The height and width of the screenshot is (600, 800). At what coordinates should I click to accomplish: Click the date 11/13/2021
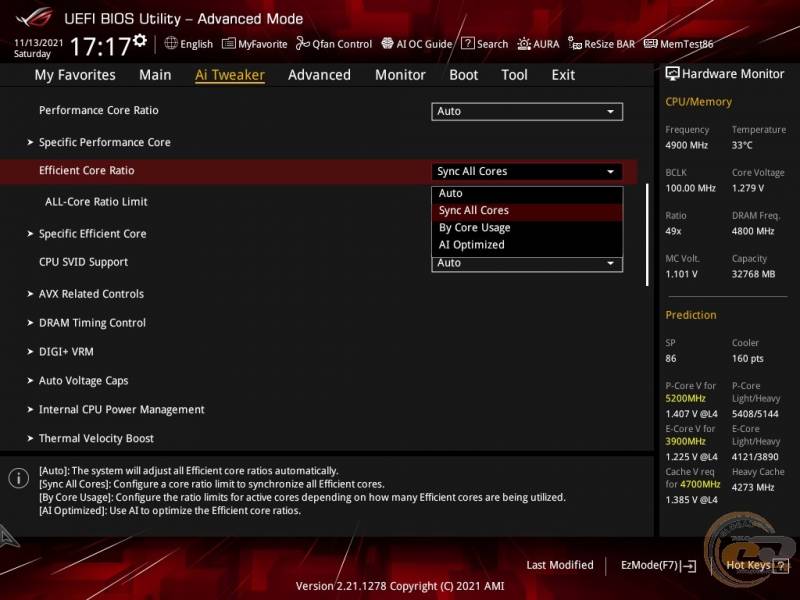[38, 43]
